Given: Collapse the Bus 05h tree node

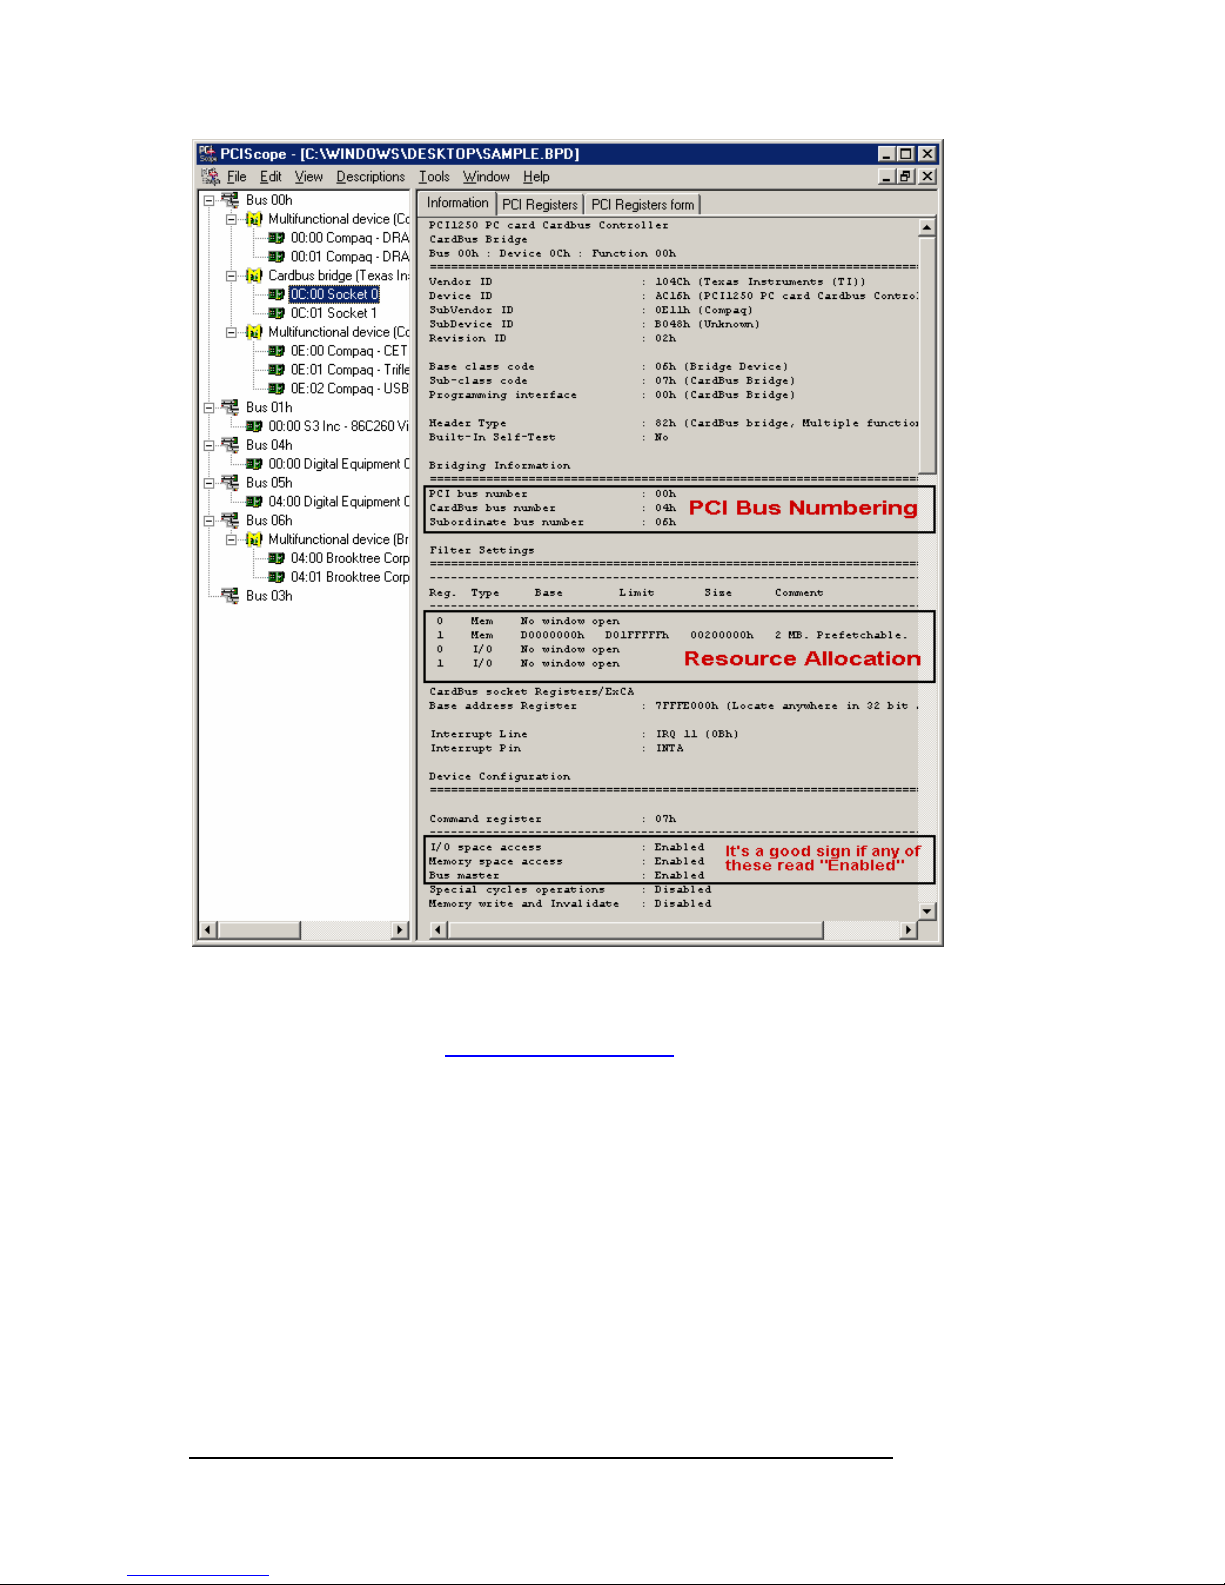Looking at the screenshot, I should [x=209, y=483].
